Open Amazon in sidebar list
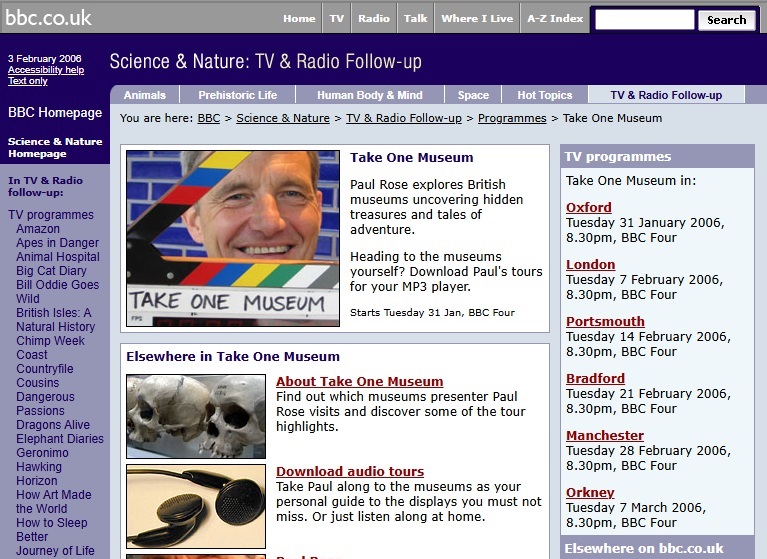 point(38,229)
